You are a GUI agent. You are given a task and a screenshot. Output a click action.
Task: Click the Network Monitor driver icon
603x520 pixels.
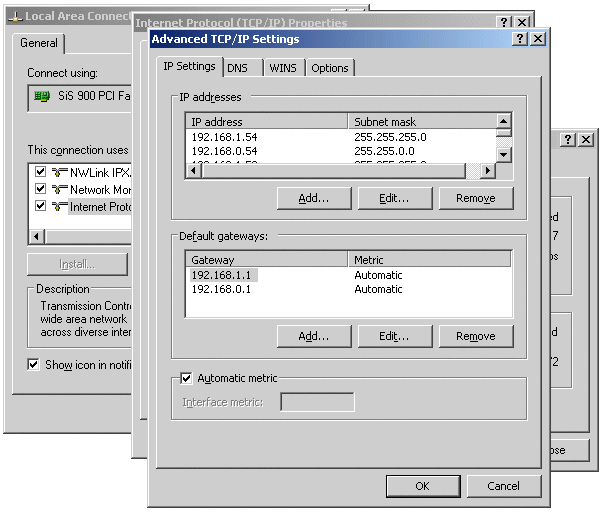tap(60, 189)
